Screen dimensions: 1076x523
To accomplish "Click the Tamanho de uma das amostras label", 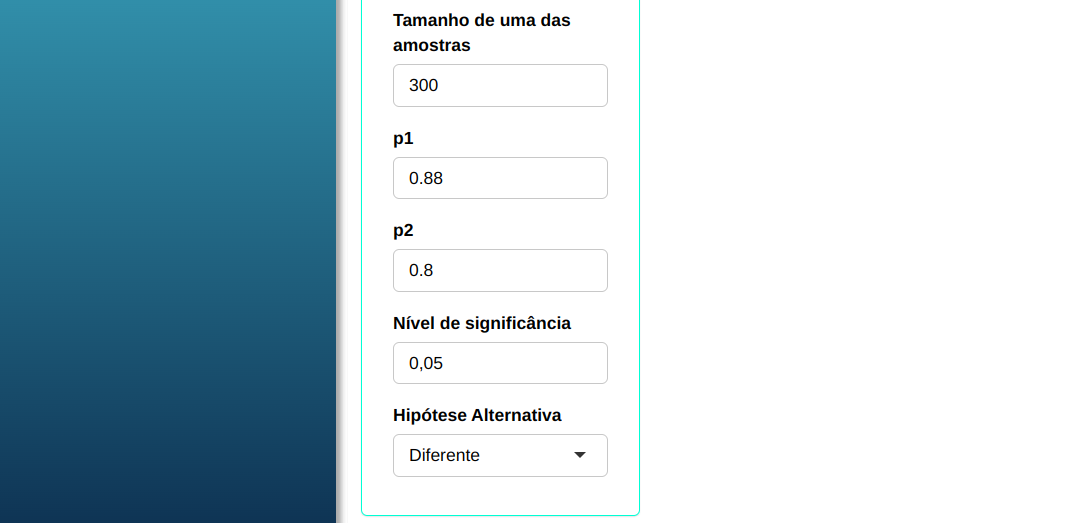I will [481, 21].
